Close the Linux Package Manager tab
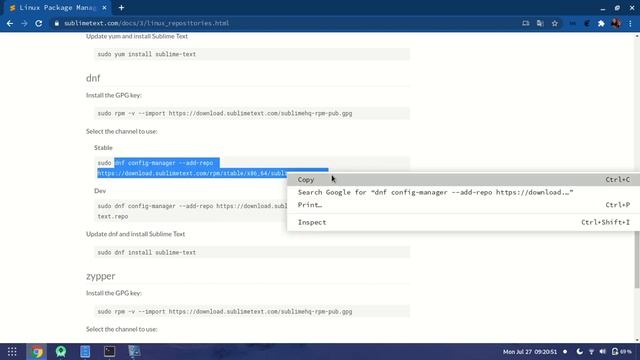 pos(104,8)
